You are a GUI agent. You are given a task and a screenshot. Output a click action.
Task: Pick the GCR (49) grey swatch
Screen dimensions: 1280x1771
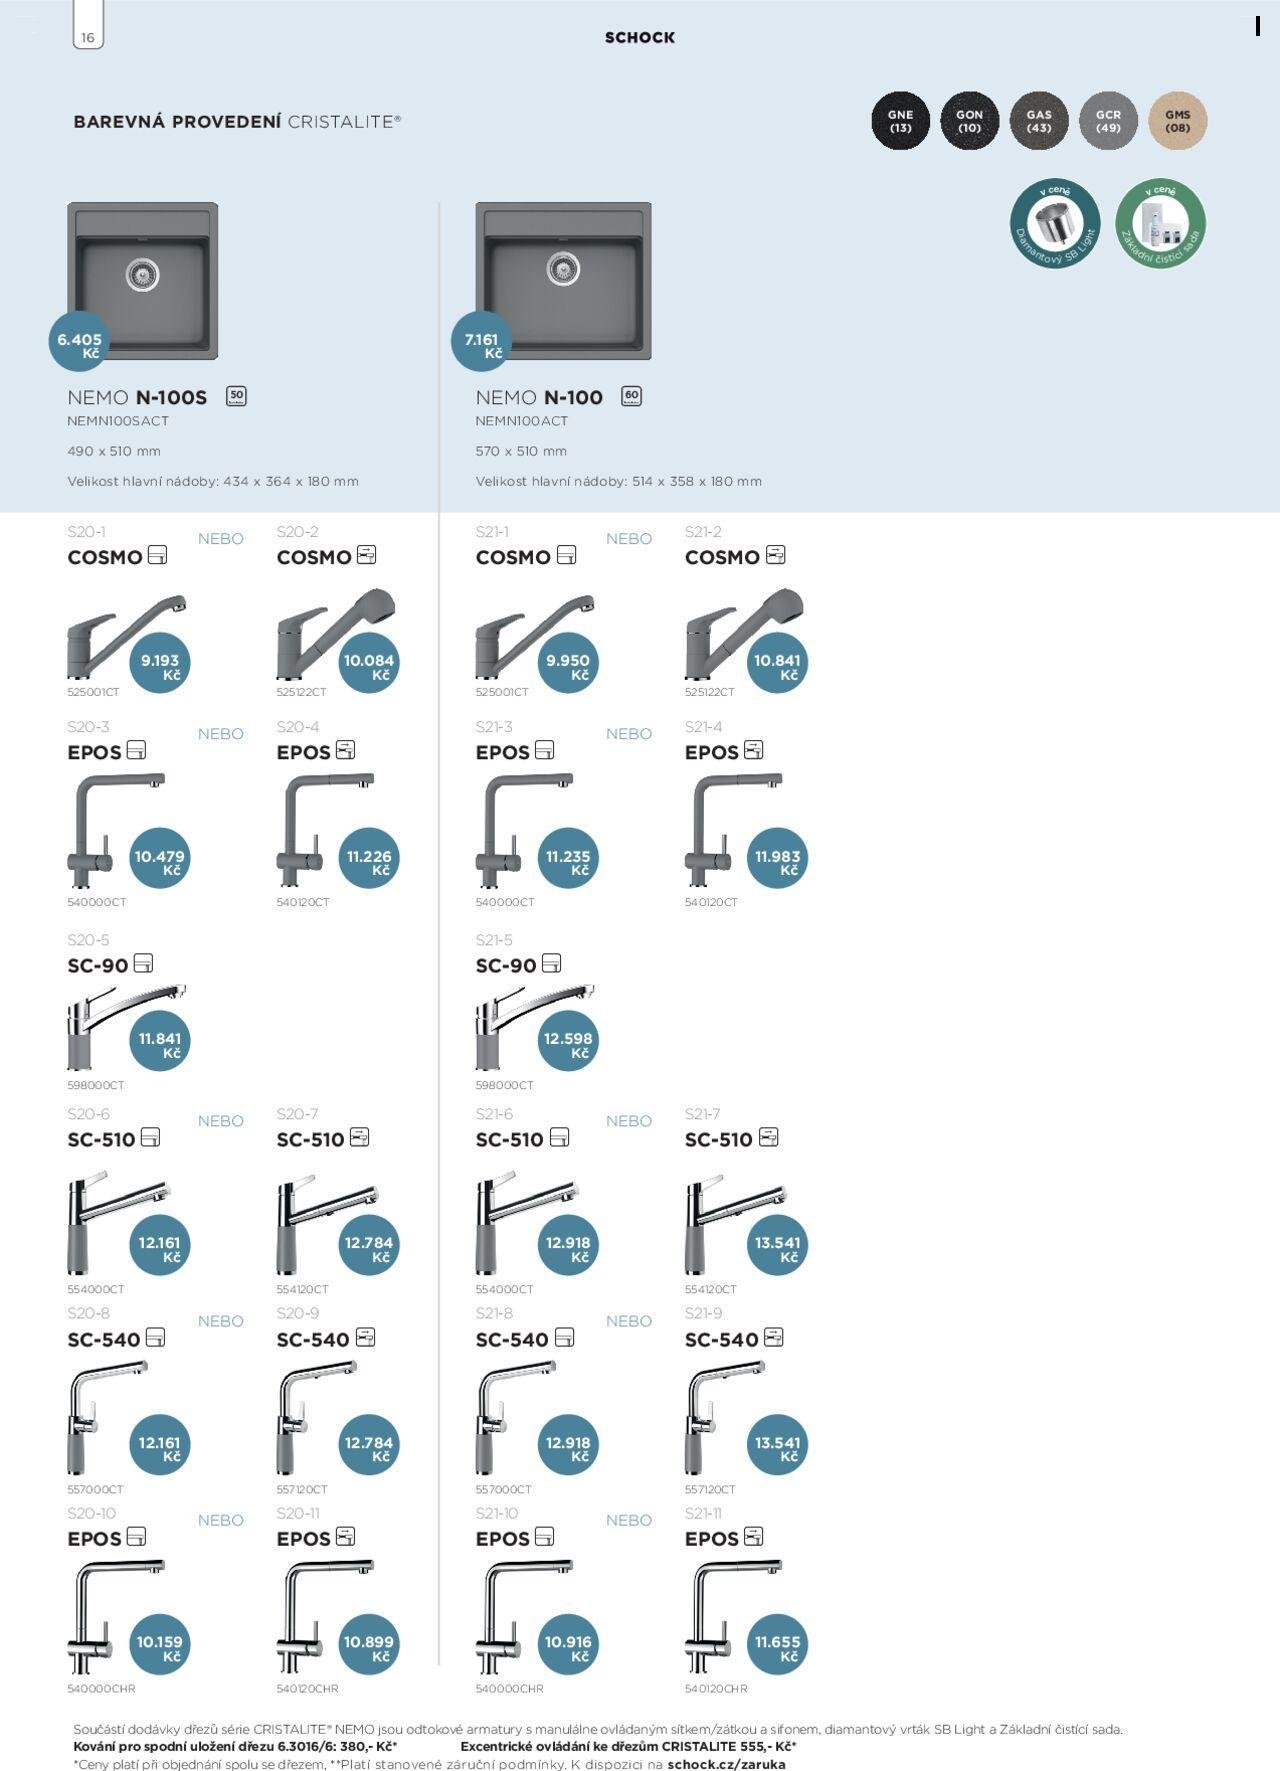(x=1108, y=121)
